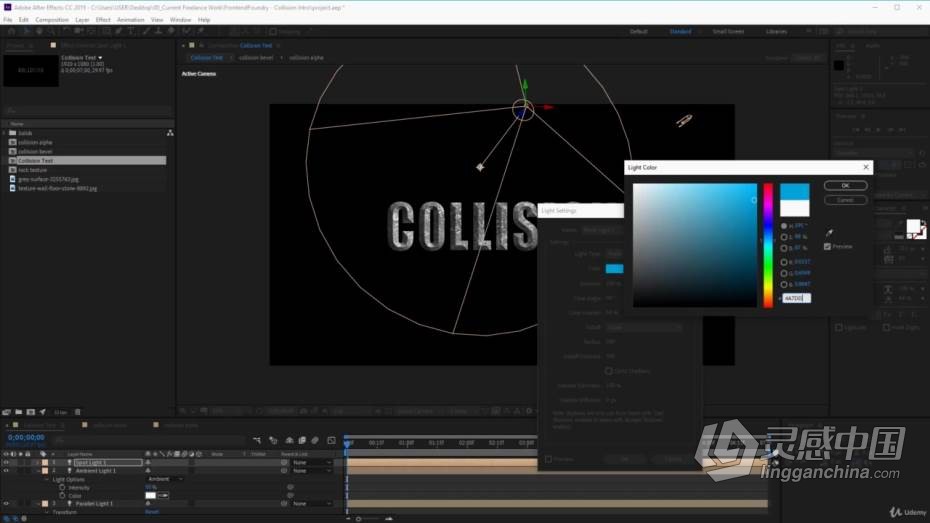Viewport: 930px width, 523px height.
Task: Click the hex color input field
Action: [x=796, y=298]
